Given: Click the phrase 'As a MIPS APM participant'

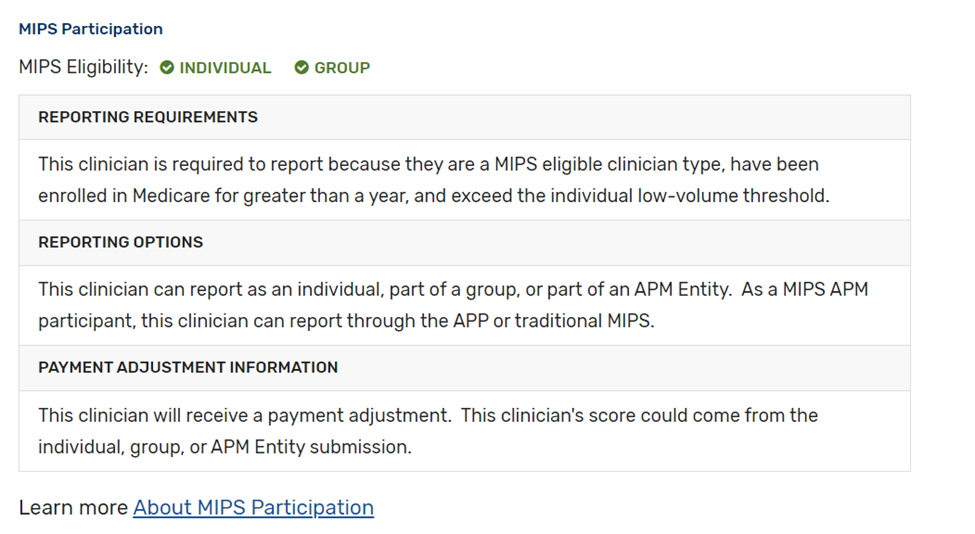Looking at the screenshot, I should (x=453, y=305).
